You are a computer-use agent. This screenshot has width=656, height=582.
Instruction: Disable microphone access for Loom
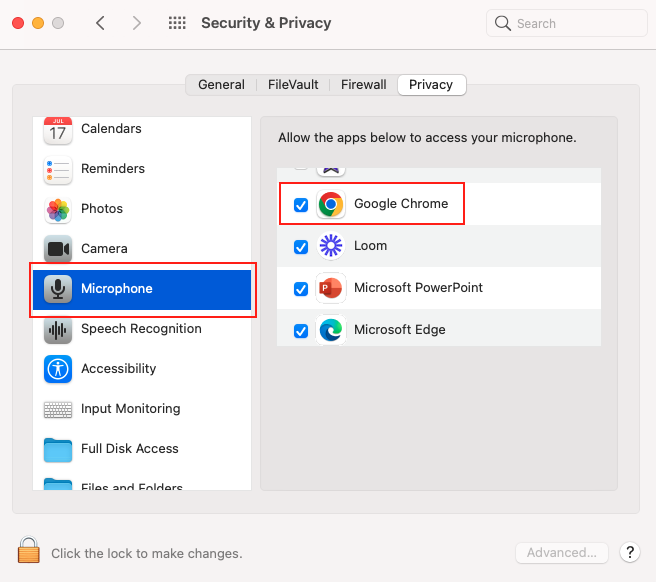click(301, 247)
